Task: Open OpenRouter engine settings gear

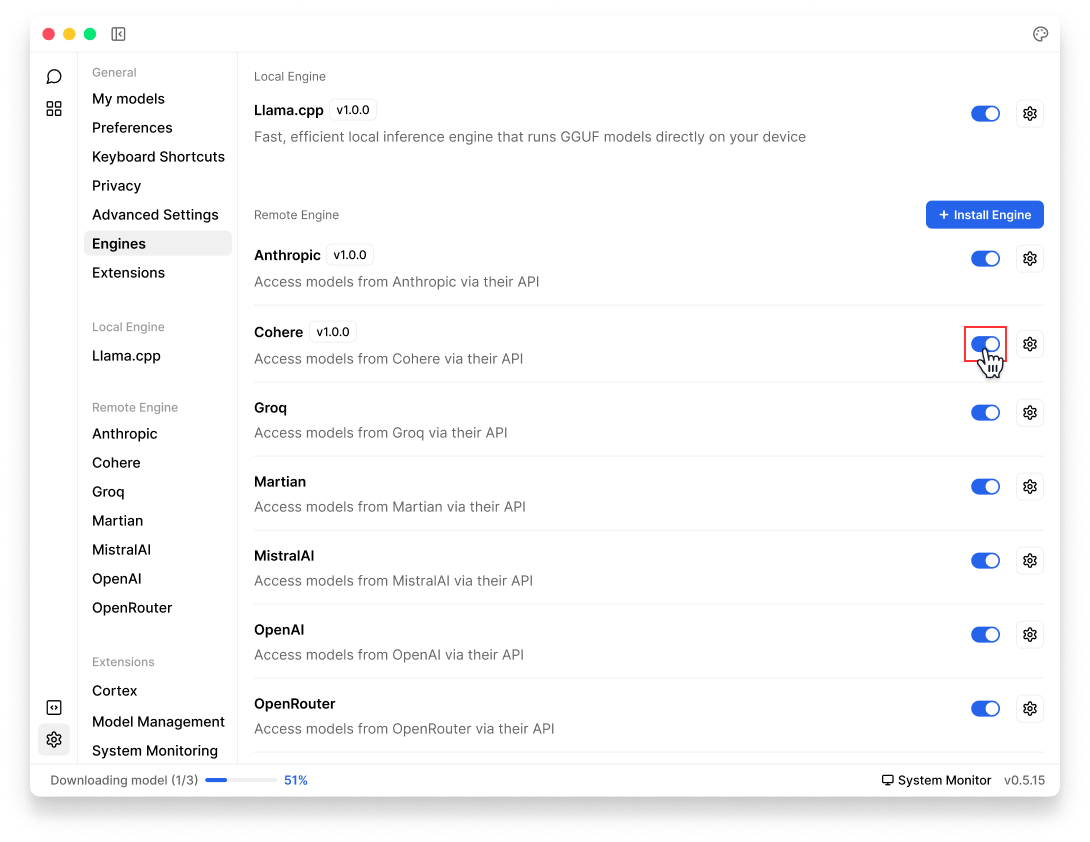Action: pyautogui.click(x=1030, y=709)
